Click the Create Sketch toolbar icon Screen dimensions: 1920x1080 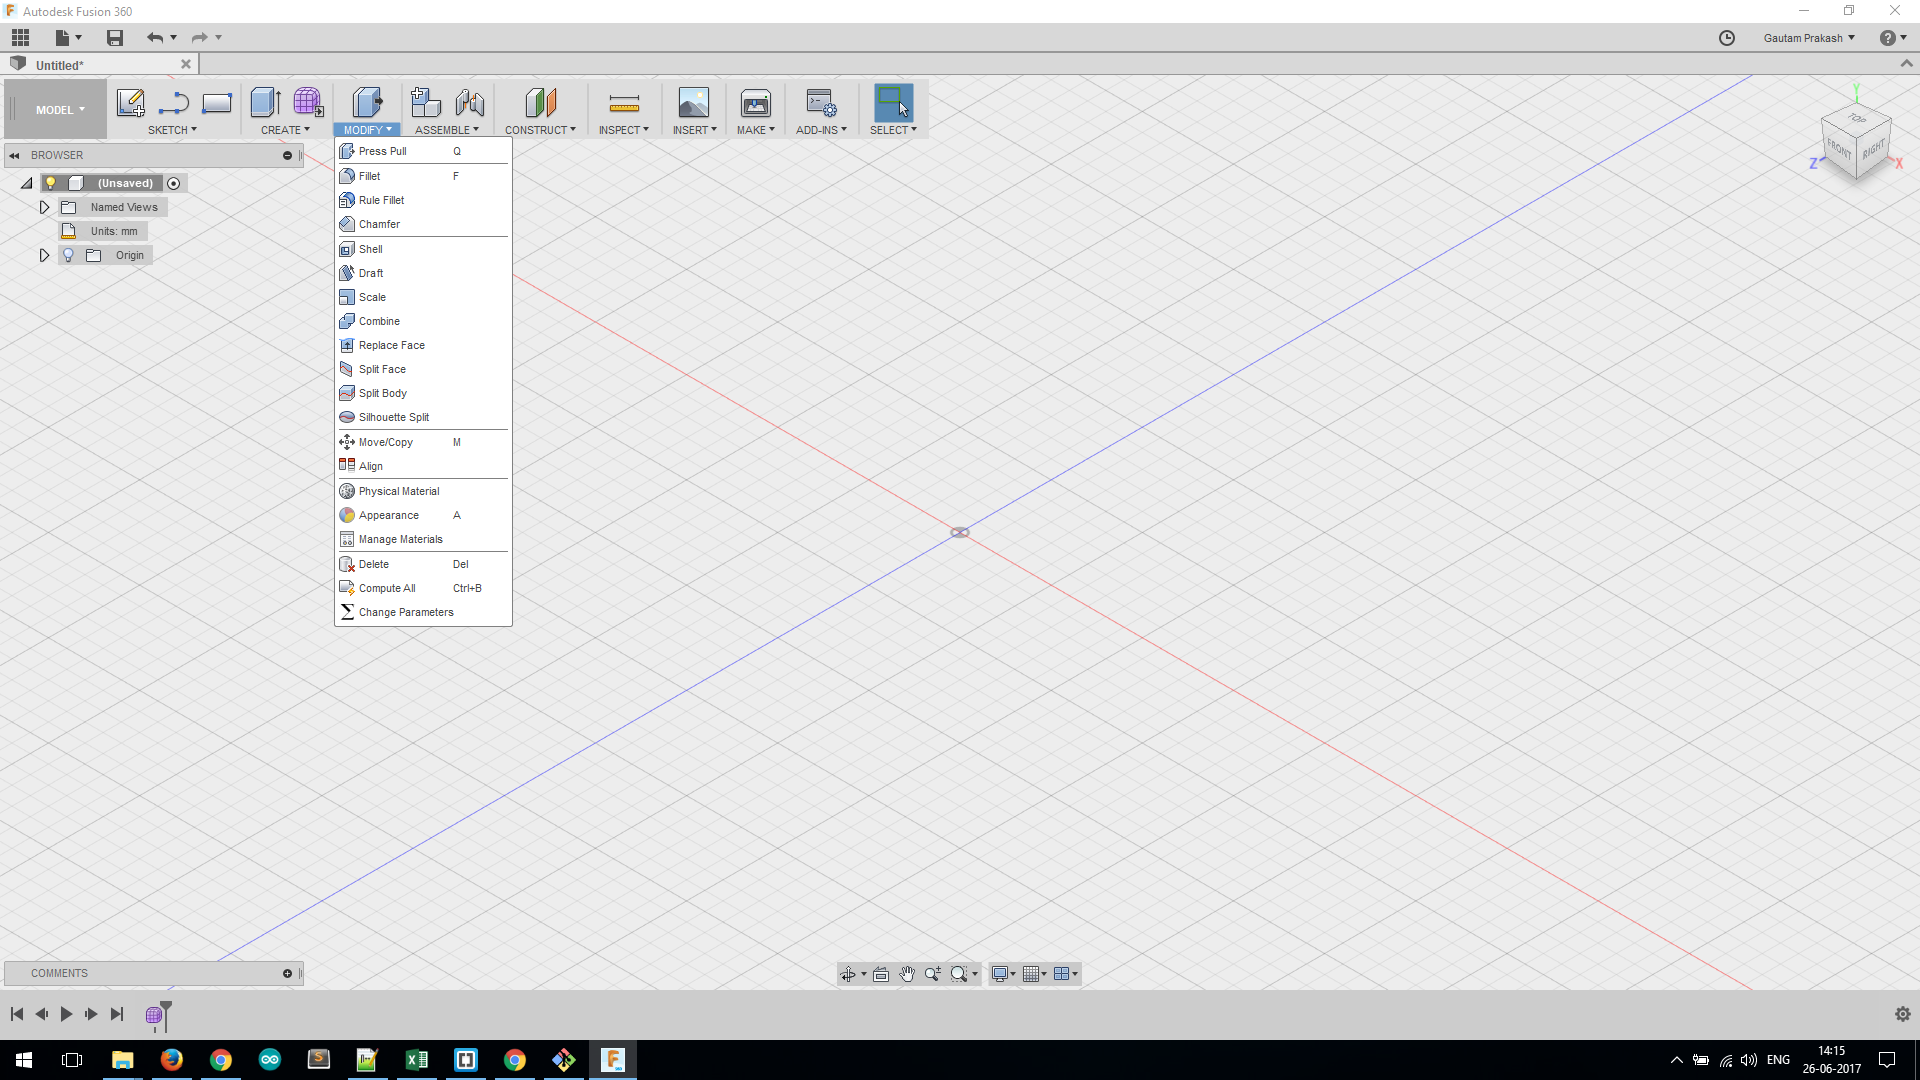(131, 103)
